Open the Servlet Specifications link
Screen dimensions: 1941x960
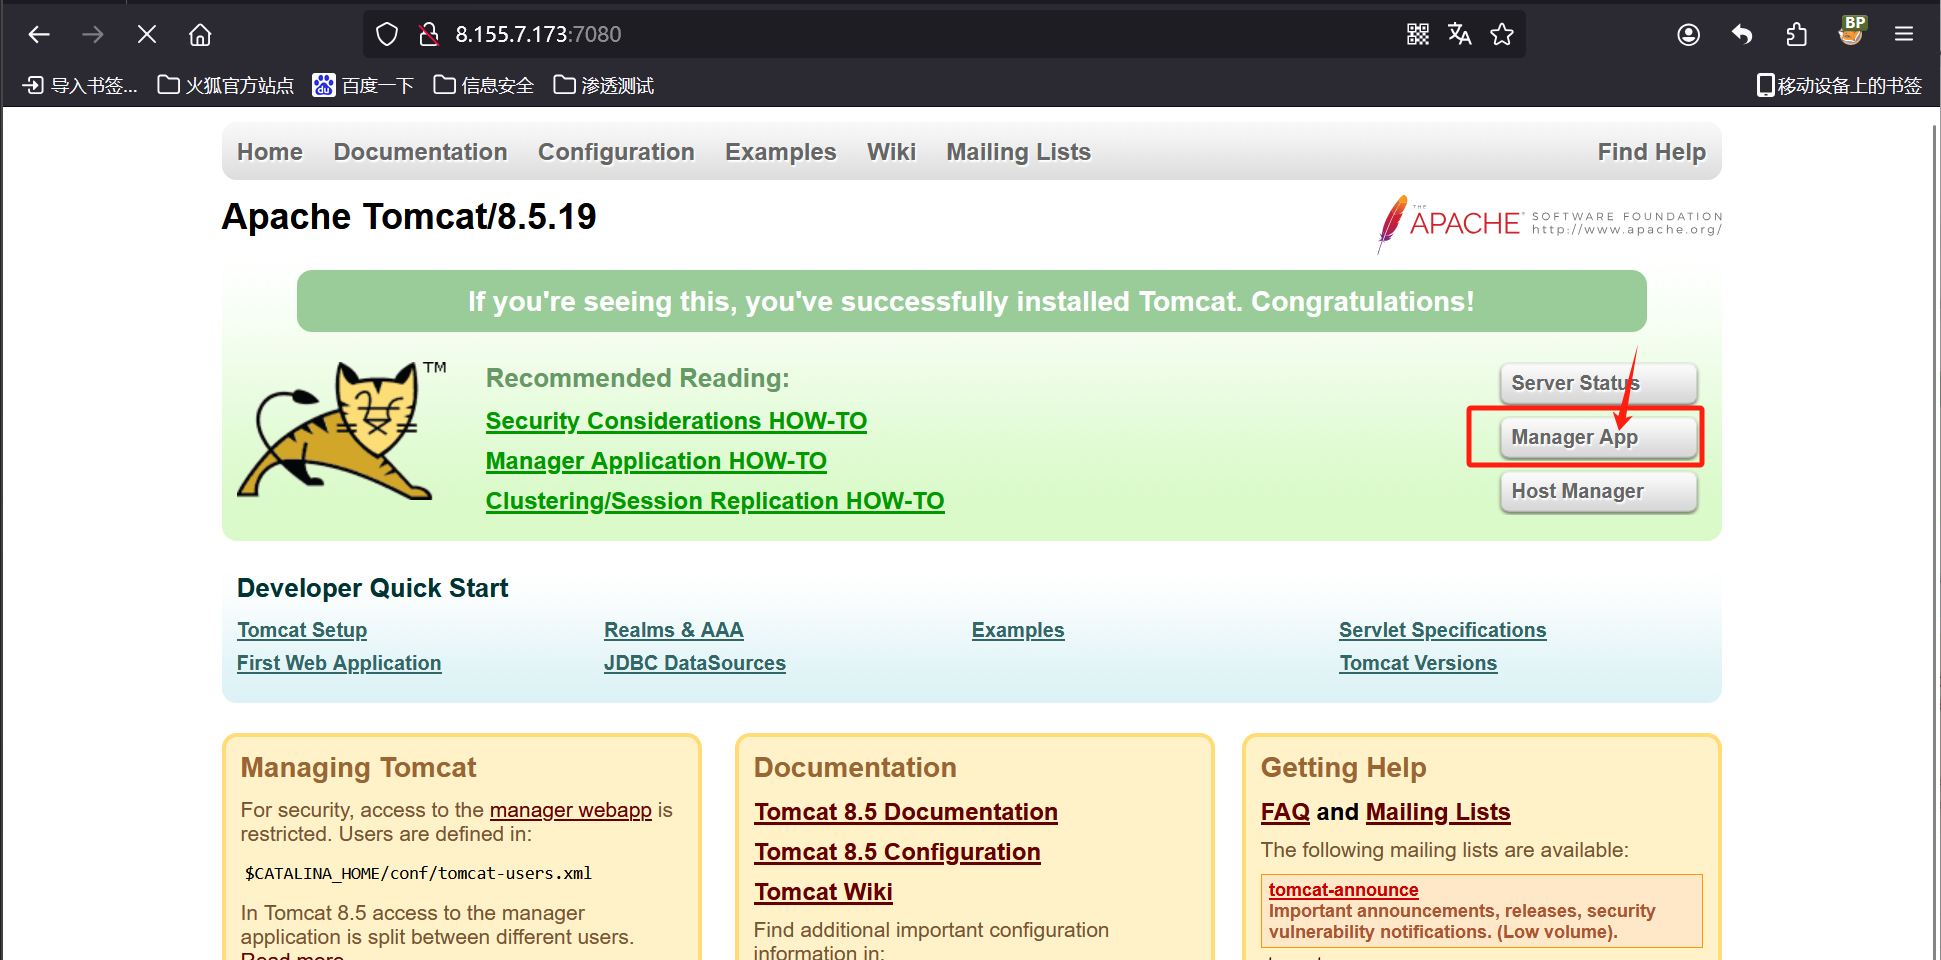(1443, 630)
